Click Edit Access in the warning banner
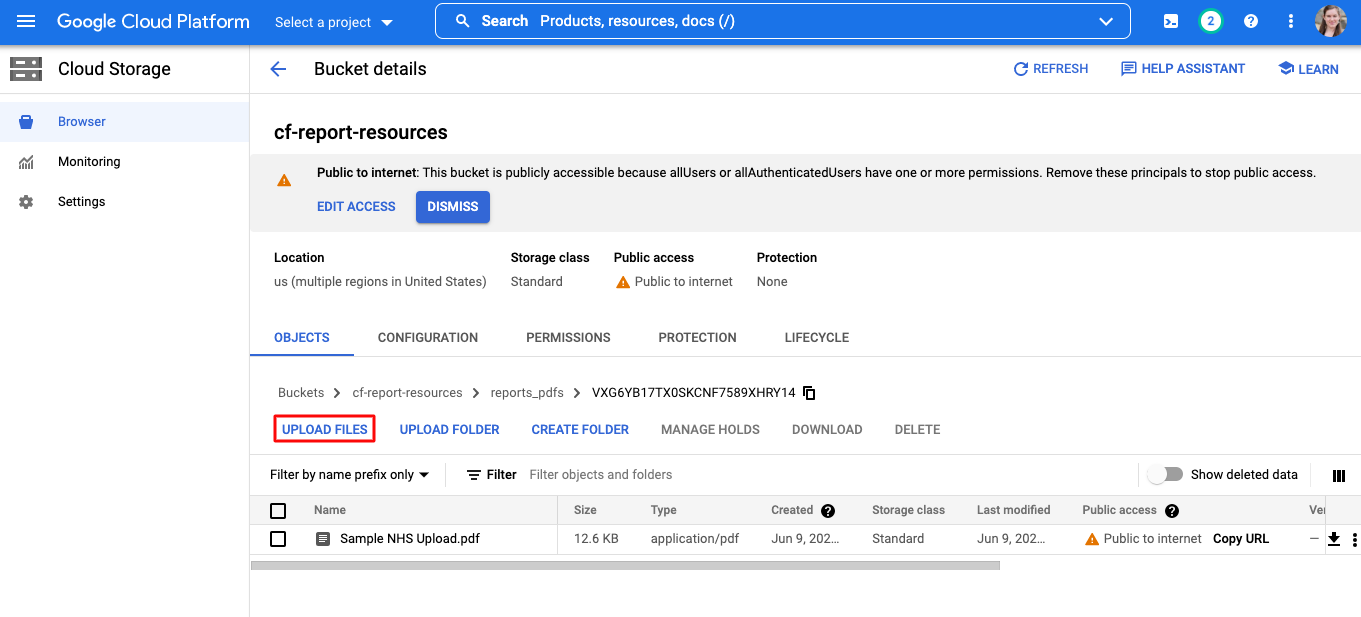Image resolution: width=1361 pixels, height=617 pixels. [x=356, y=207]
